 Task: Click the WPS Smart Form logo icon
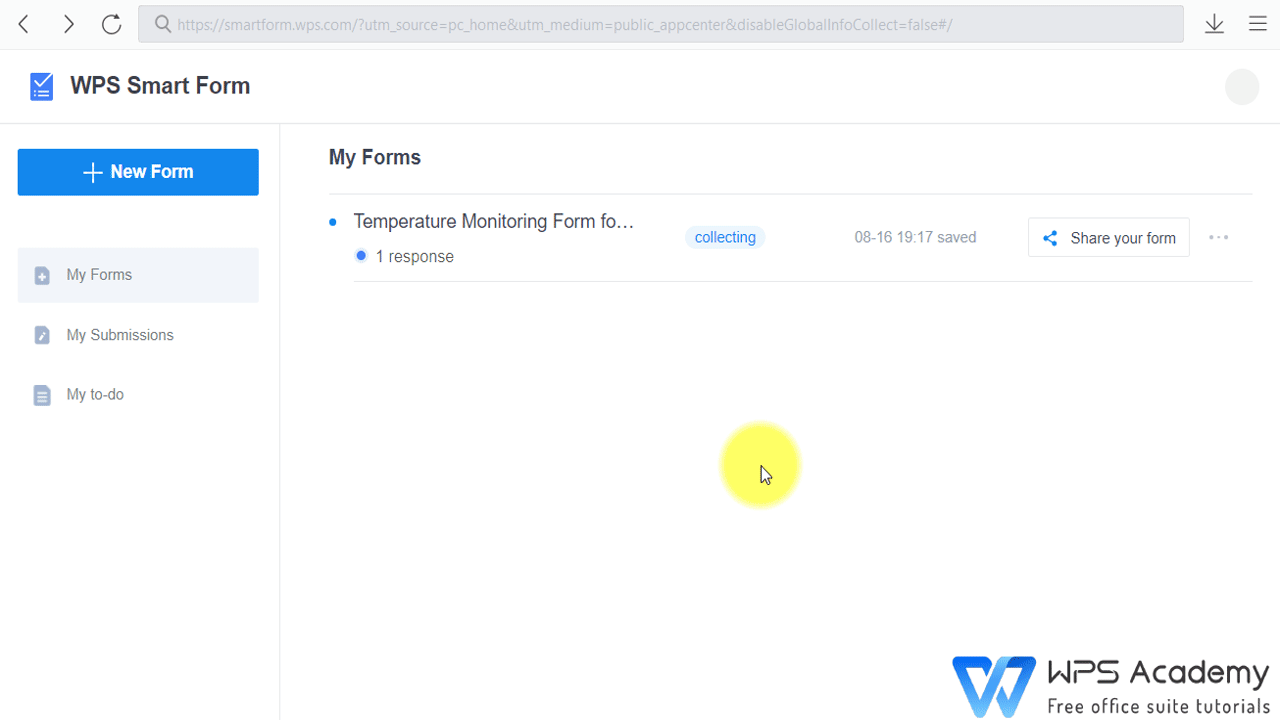pos(41,87)
